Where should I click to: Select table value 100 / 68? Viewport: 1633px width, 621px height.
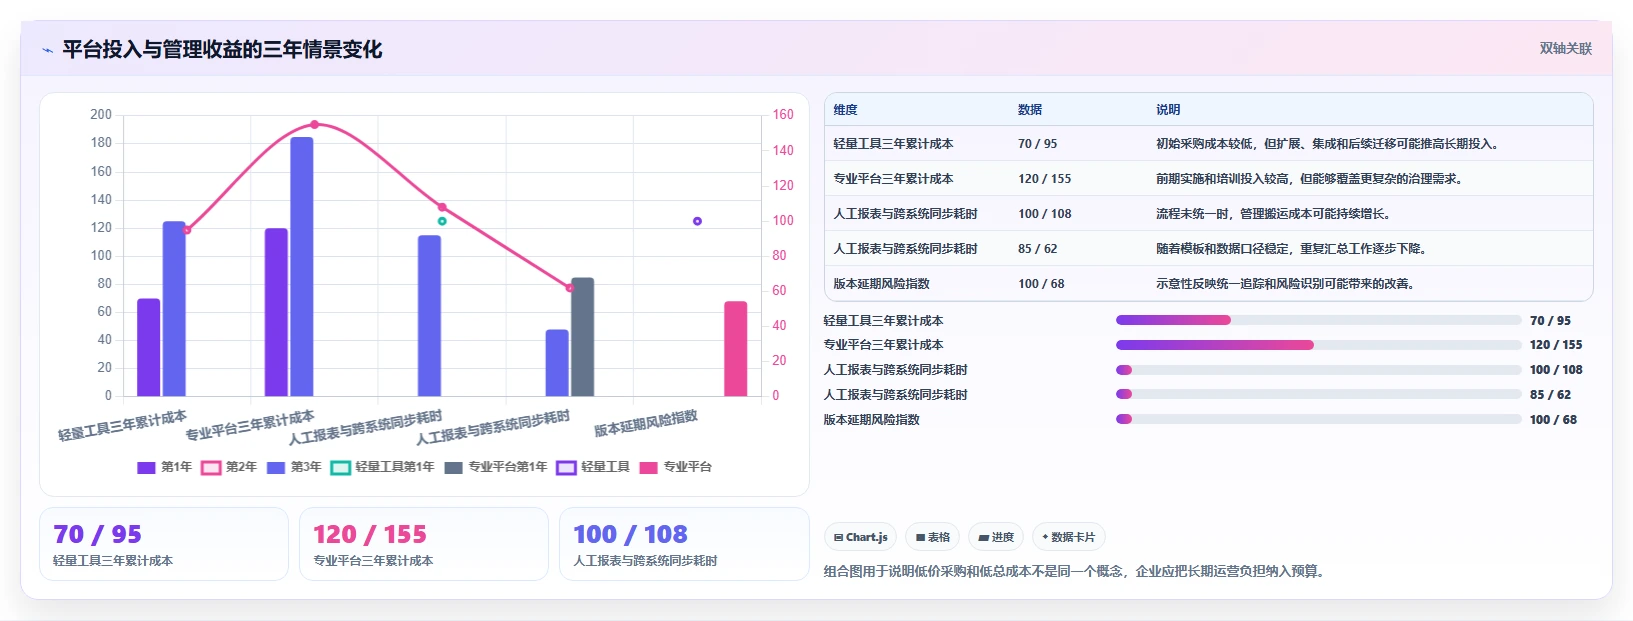(x=1041, y=284)
